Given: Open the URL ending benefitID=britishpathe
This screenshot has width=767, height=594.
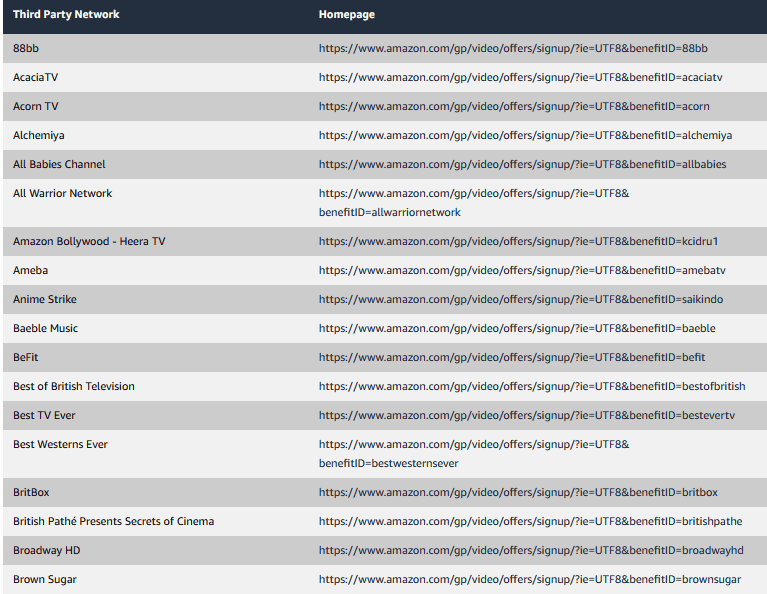Looking at the screenshot, I should tap(531, 521).
